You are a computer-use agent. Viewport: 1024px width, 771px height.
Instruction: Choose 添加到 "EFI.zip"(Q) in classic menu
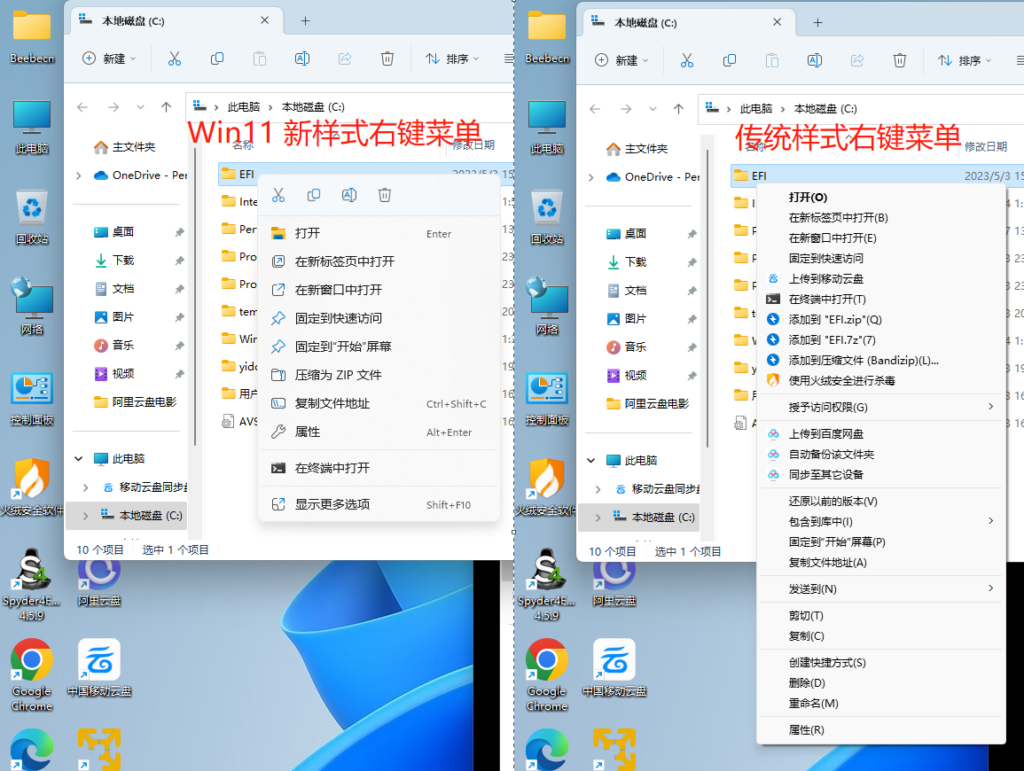[880, 319]
